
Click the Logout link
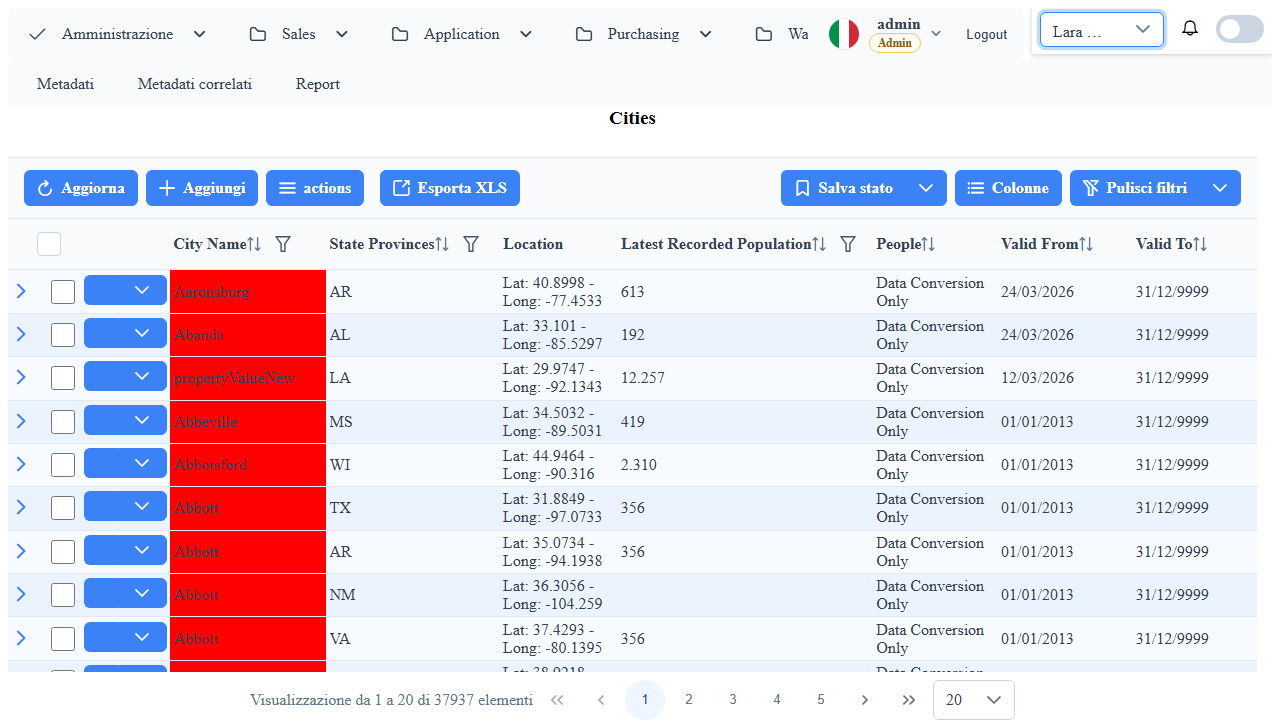click(987, 34)
